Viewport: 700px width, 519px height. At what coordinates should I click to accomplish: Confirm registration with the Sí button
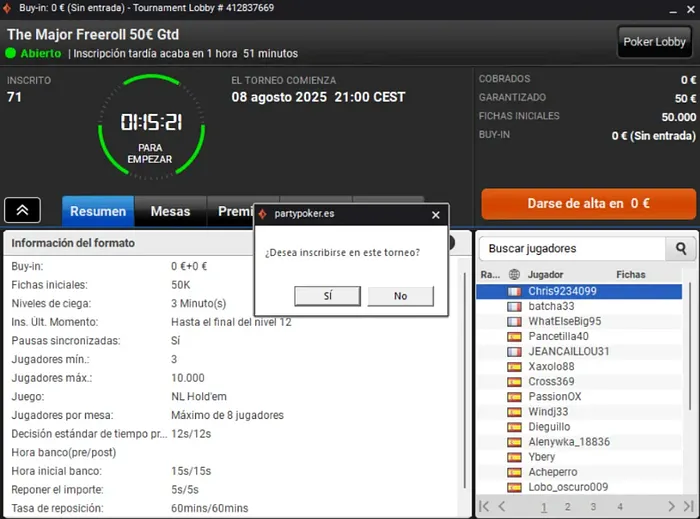[327, 296]
